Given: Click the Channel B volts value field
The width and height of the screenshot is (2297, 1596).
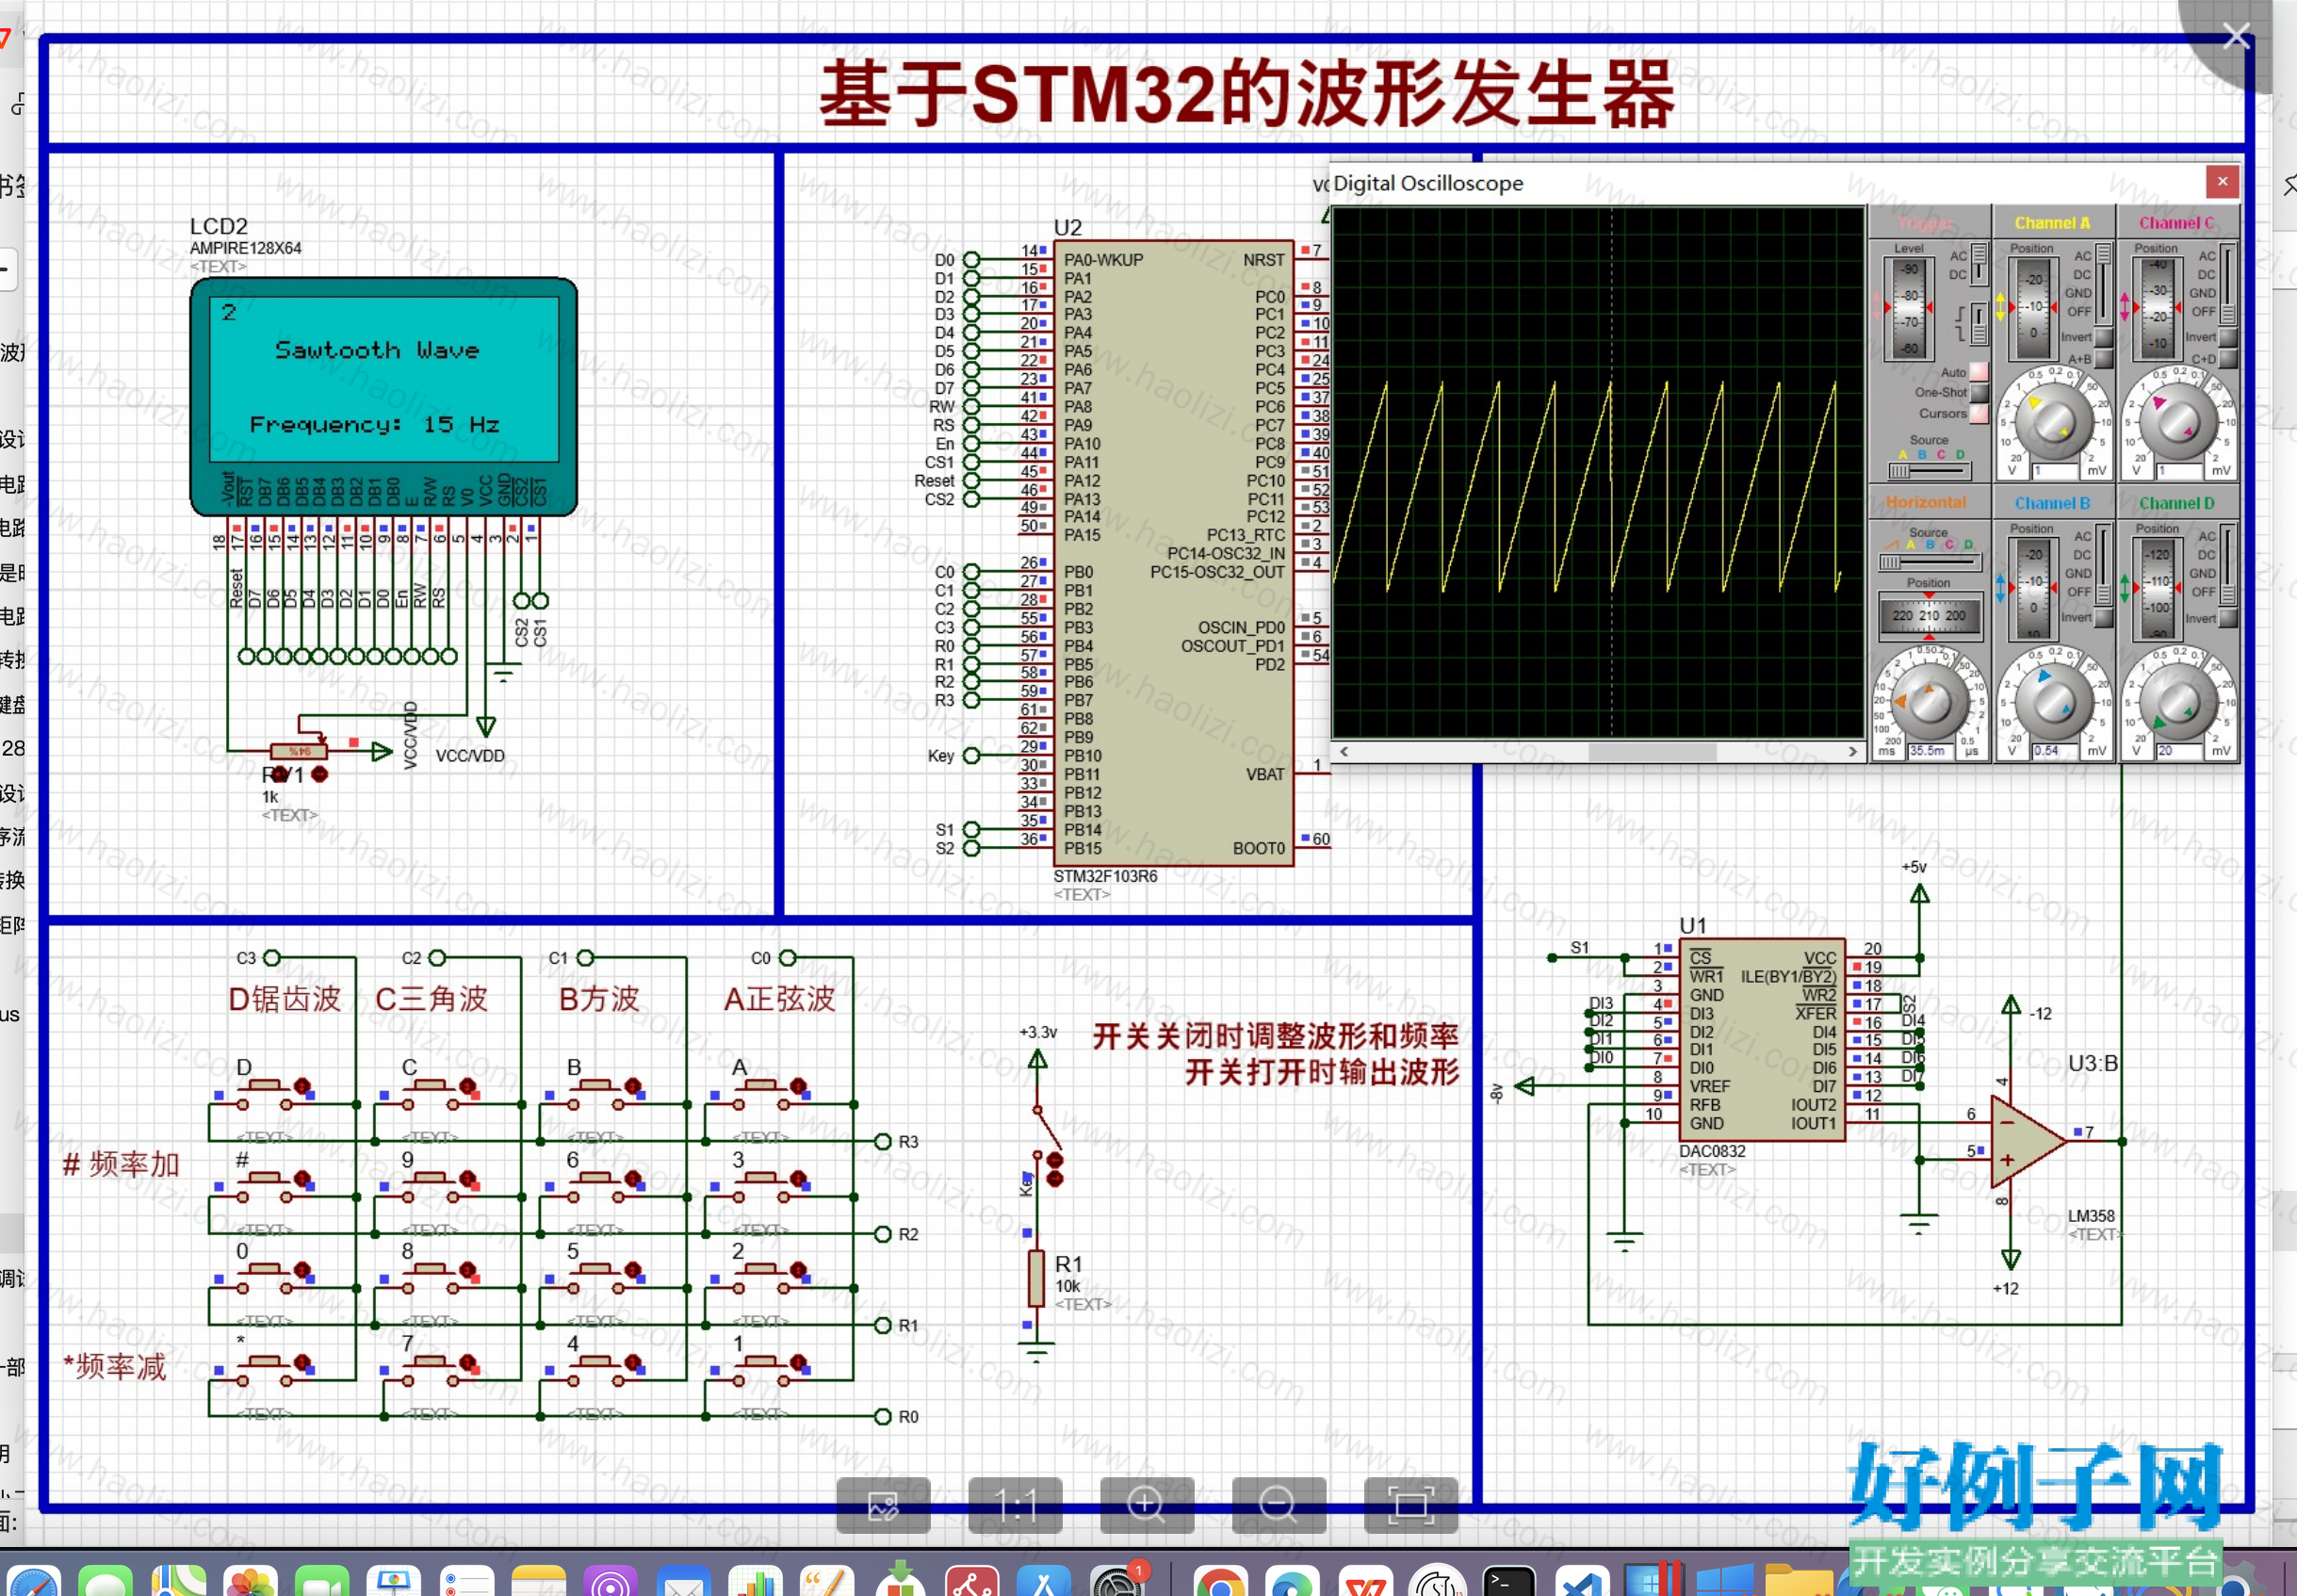Looking at the screenshot, I should click(2054, 751).
